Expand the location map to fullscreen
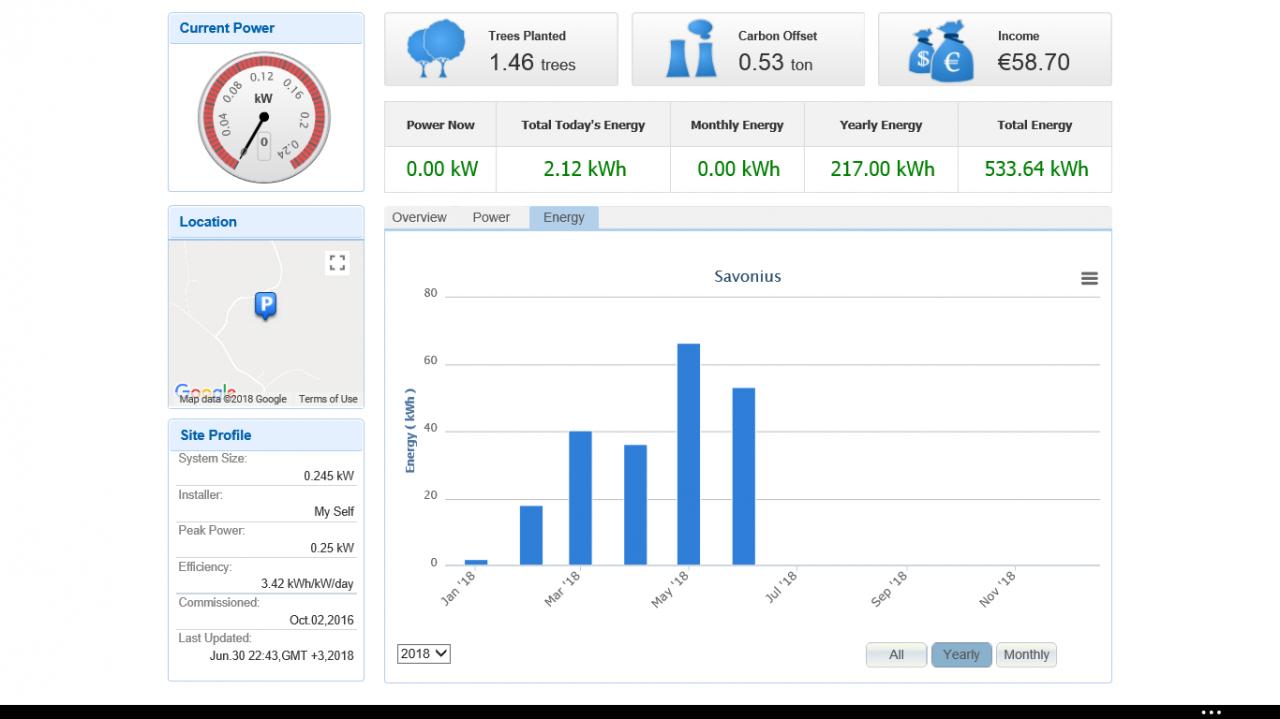The image size is (1280, 719). click(x=337, y=263)
